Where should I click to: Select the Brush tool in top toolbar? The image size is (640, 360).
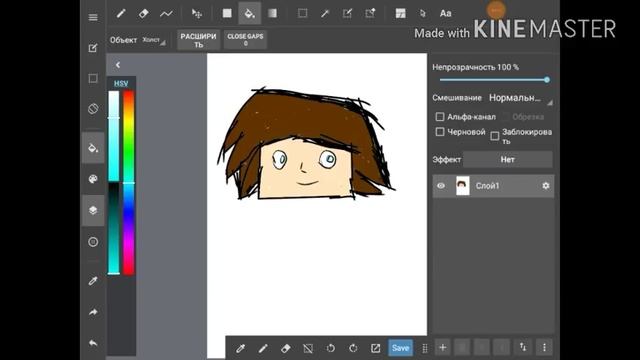(121, 13)
